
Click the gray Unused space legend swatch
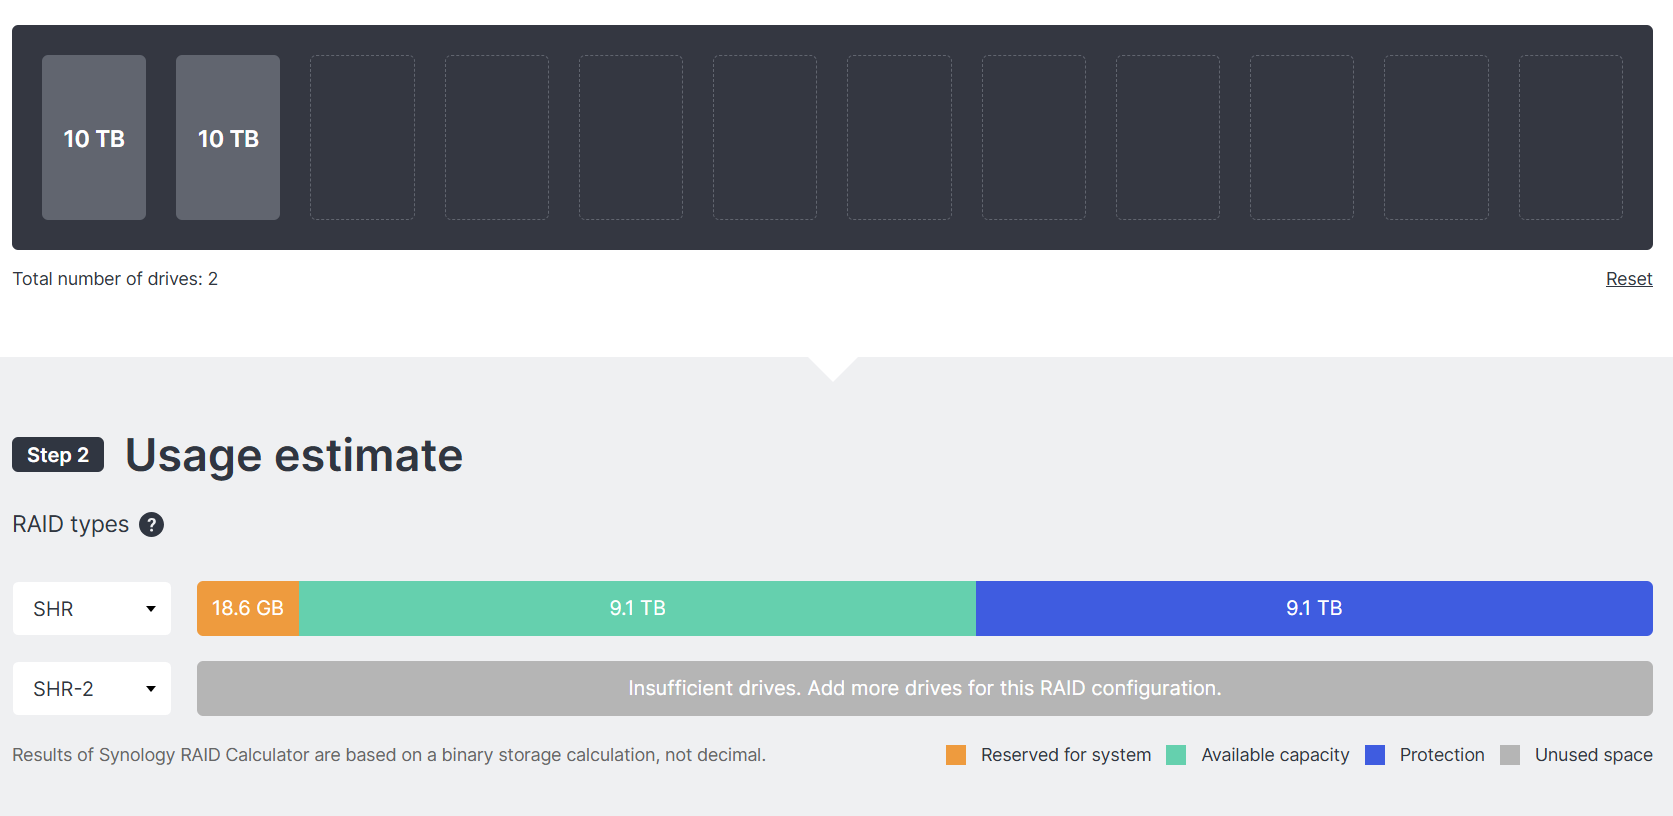click(x=1510, y=755)
